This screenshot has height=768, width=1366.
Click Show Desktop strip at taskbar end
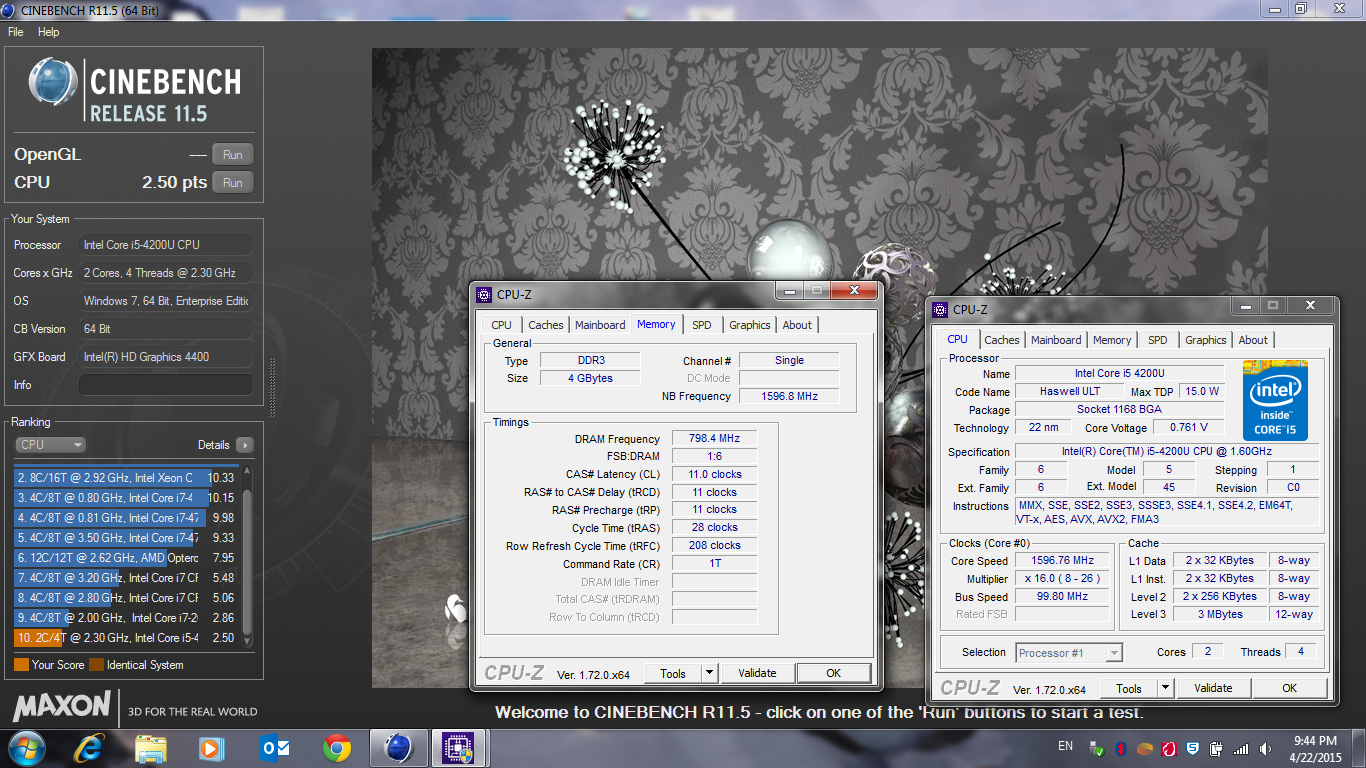point(1358,748)
